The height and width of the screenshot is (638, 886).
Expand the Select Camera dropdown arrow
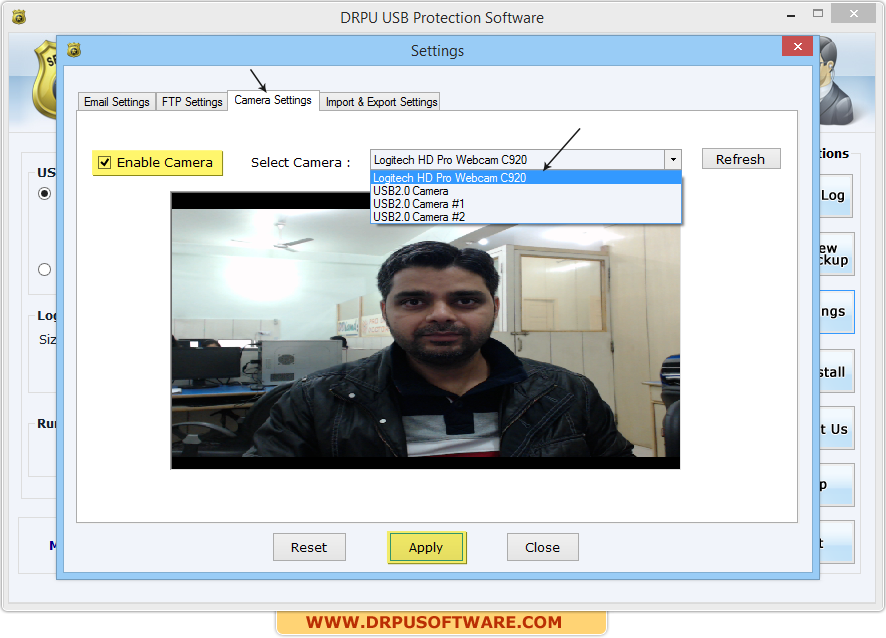tap(673, 159)
